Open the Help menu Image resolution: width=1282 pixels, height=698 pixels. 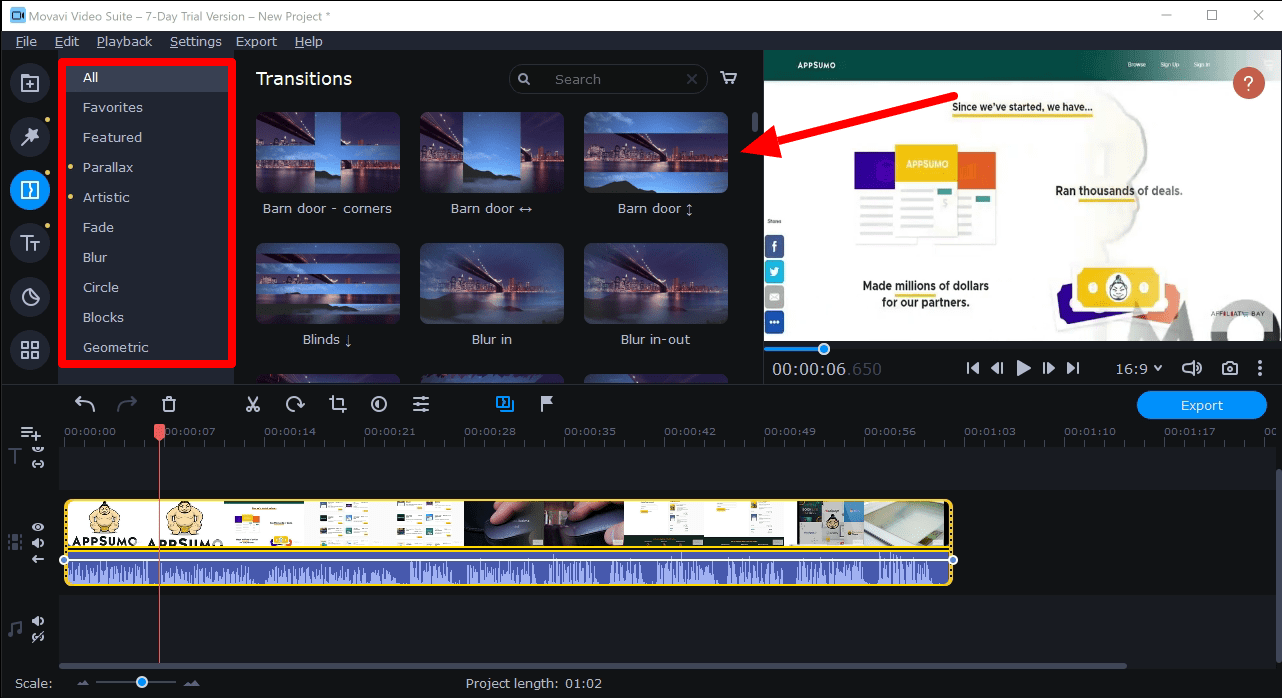[x=308, y=41]
